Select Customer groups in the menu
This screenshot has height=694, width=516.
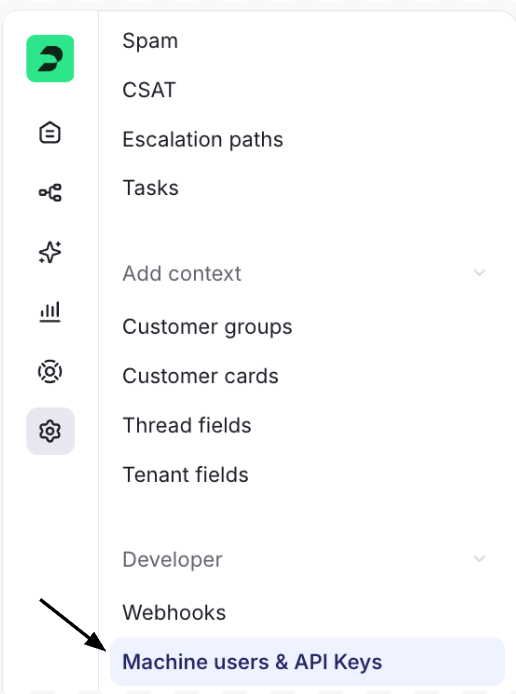coord(207,328)
